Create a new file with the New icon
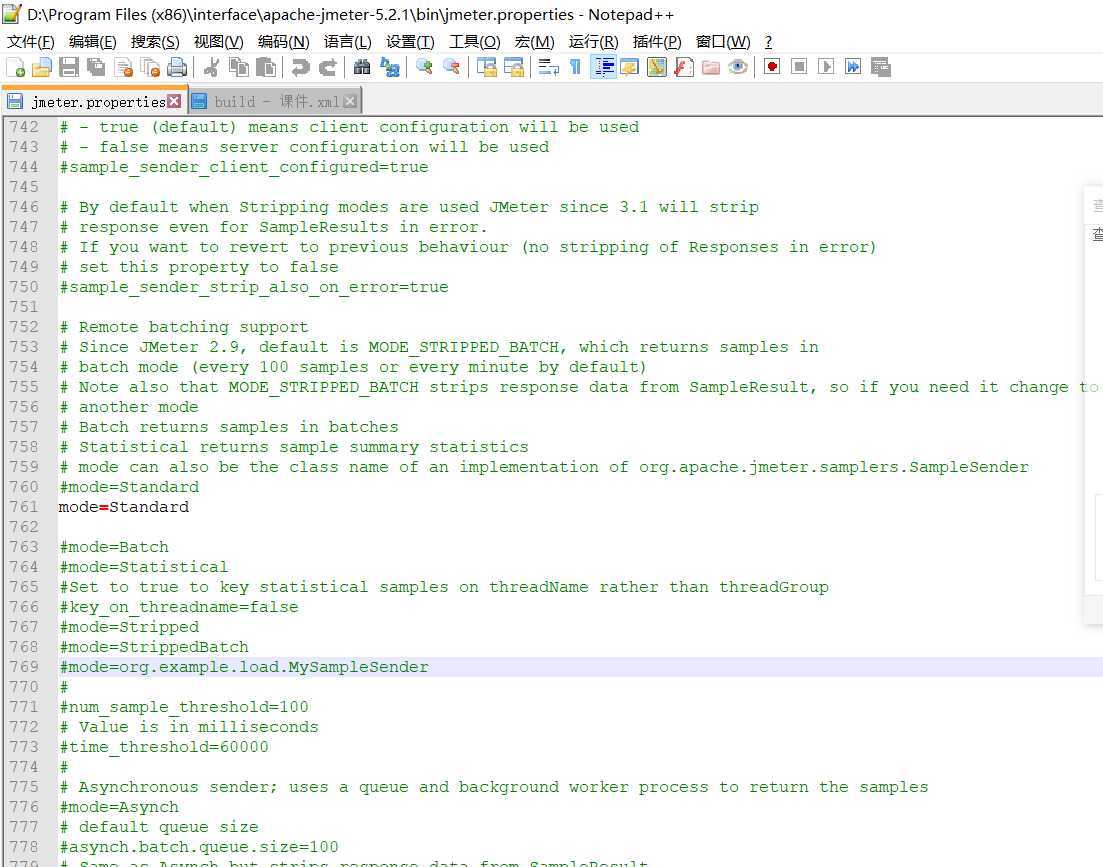This screenshot has height=867, width=1103. pos(15,68)
